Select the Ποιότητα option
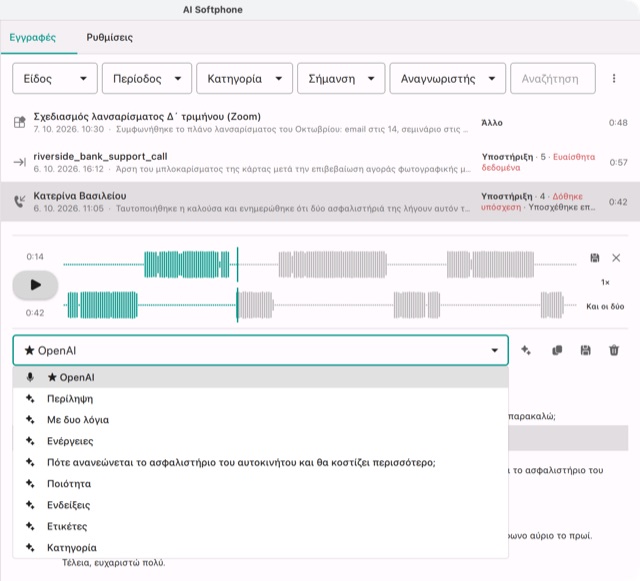Viewport: 640px width, 581px height. click(260, 483)
